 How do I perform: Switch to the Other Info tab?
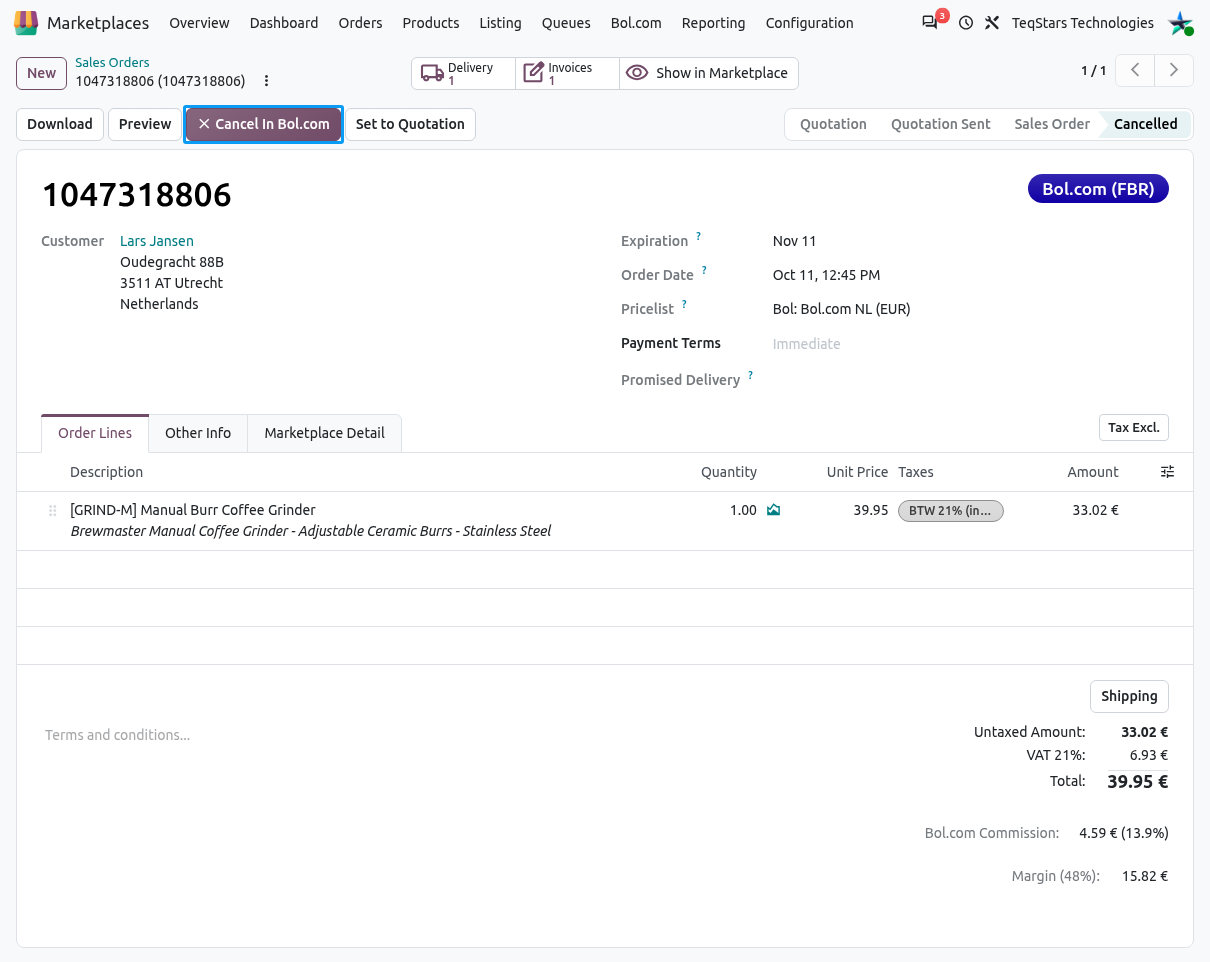(x=198, y=433)
